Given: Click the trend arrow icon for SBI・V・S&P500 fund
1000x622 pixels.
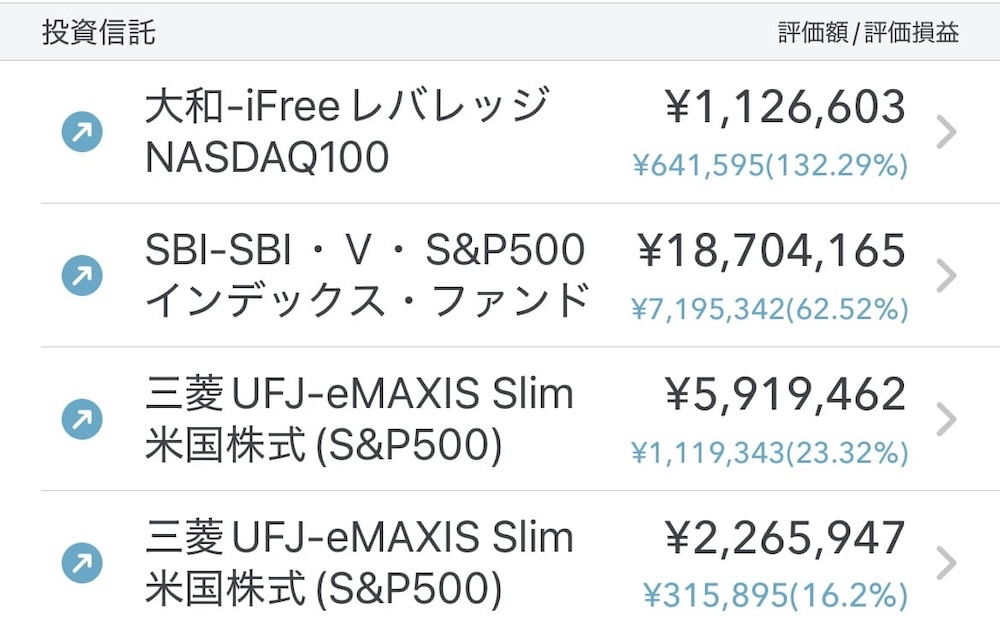Looking at the screenshot, I should point(82,276).
